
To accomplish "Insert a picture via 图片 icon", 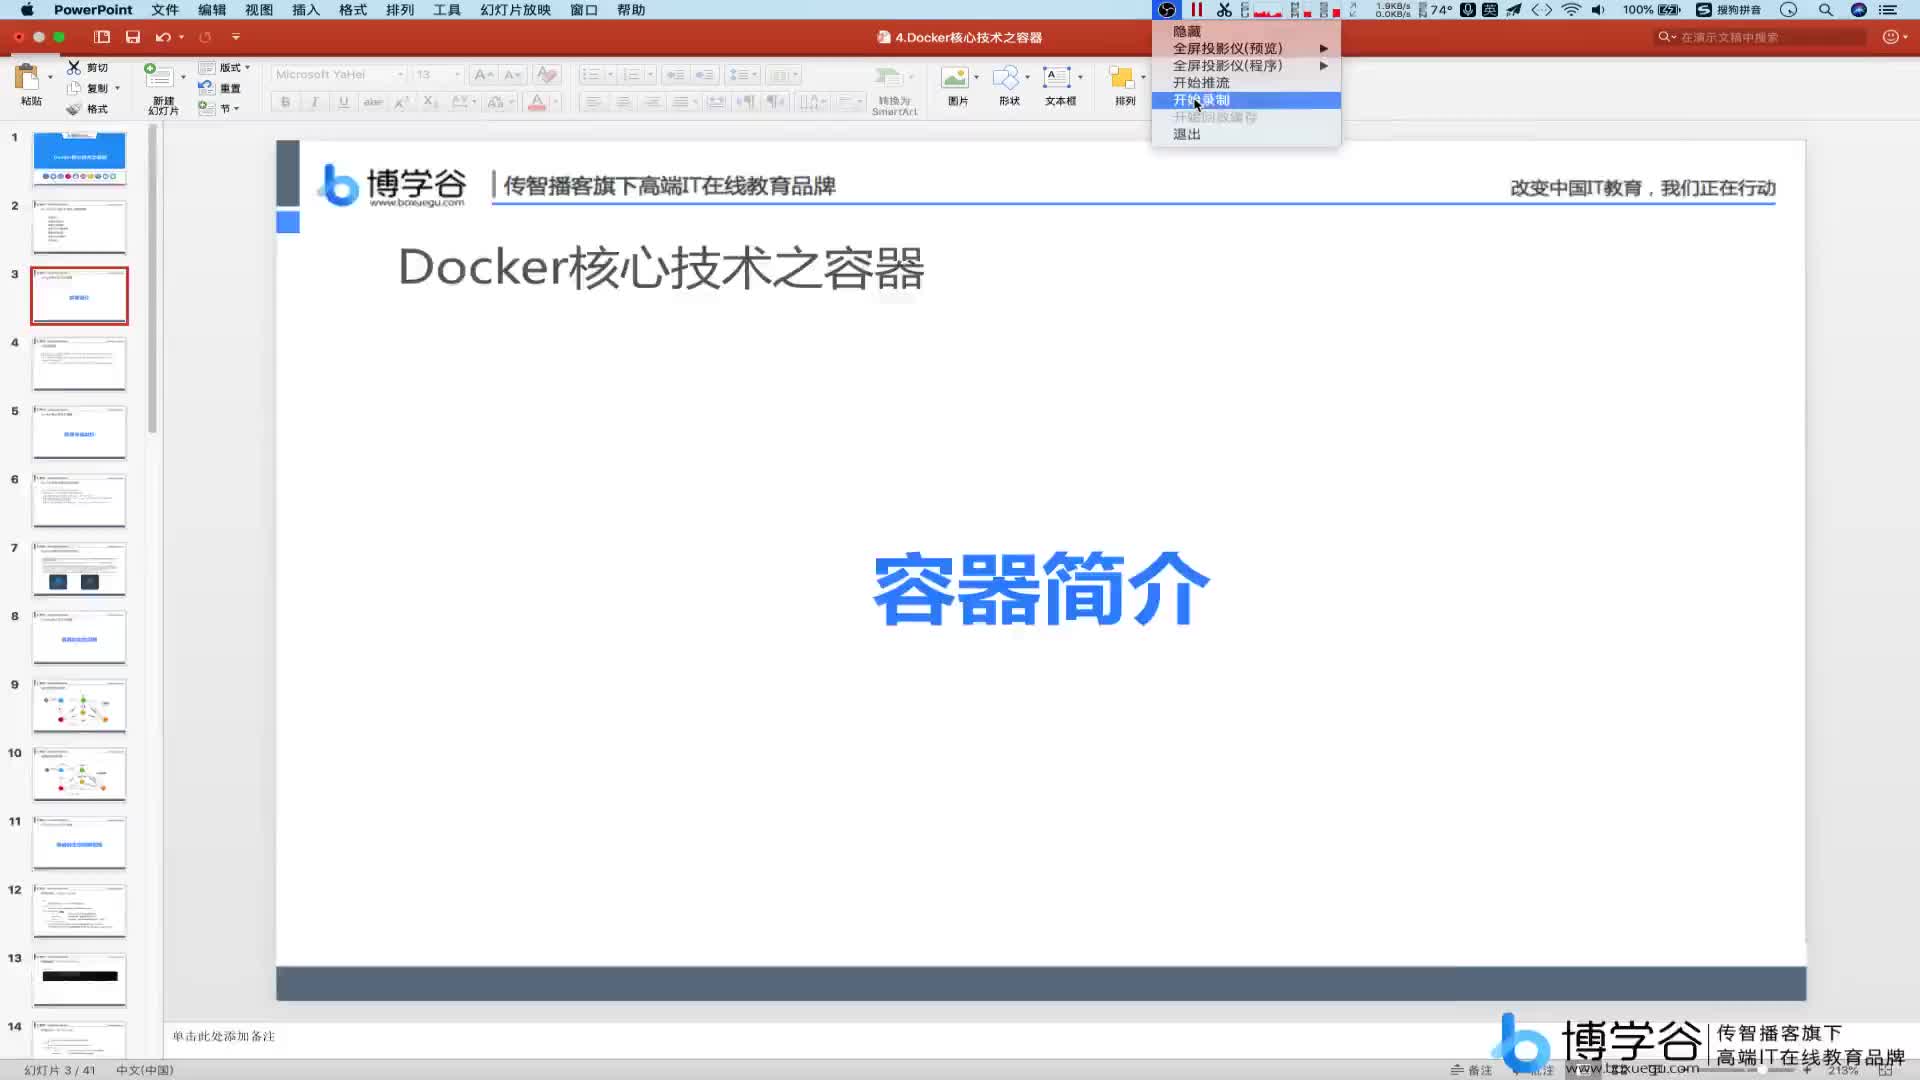I will click(x=955, y=77).
